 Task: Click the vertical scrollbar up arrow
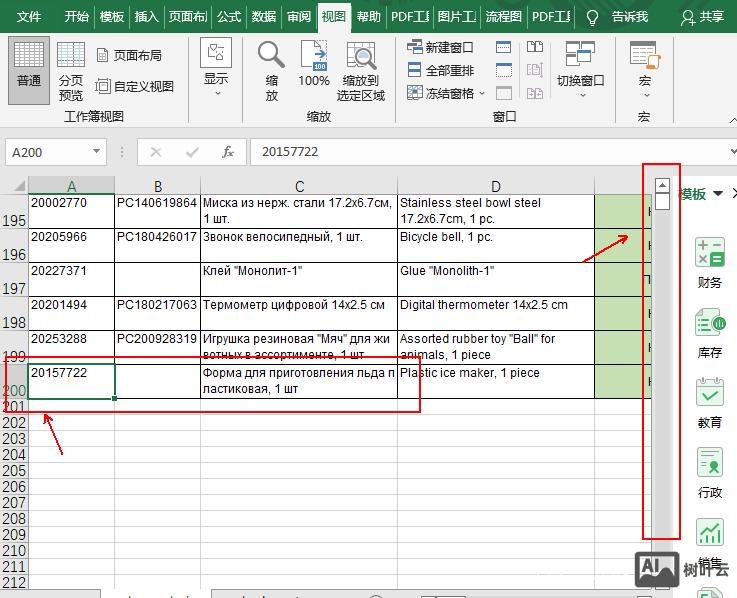(x=662, y=185)
